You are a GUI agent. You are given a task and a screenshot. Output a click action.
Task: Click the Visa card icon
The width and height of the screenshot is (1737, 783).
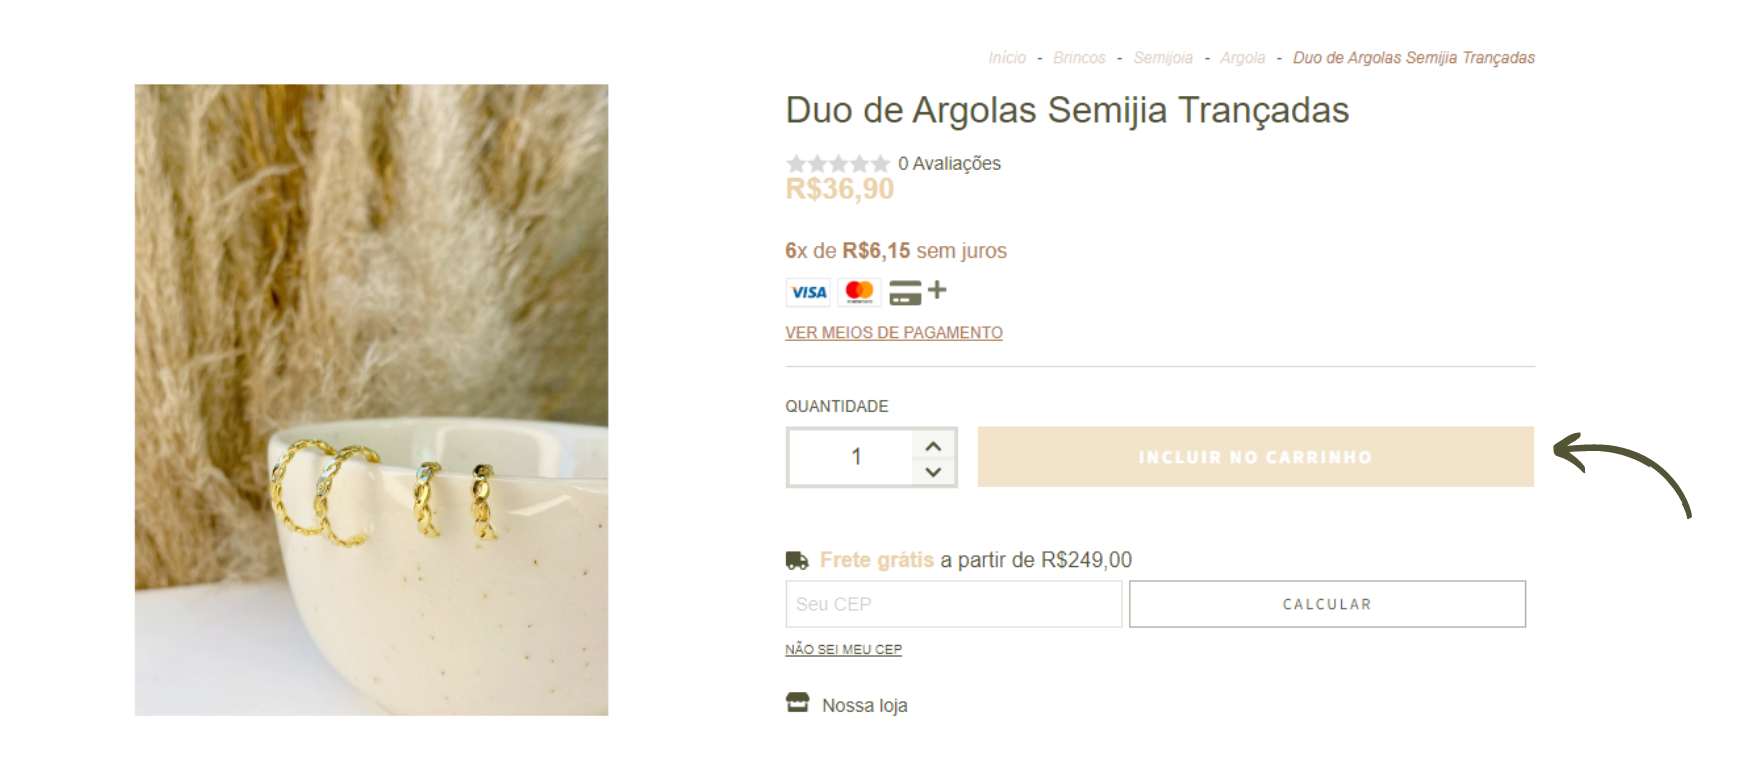click(808, 292)
